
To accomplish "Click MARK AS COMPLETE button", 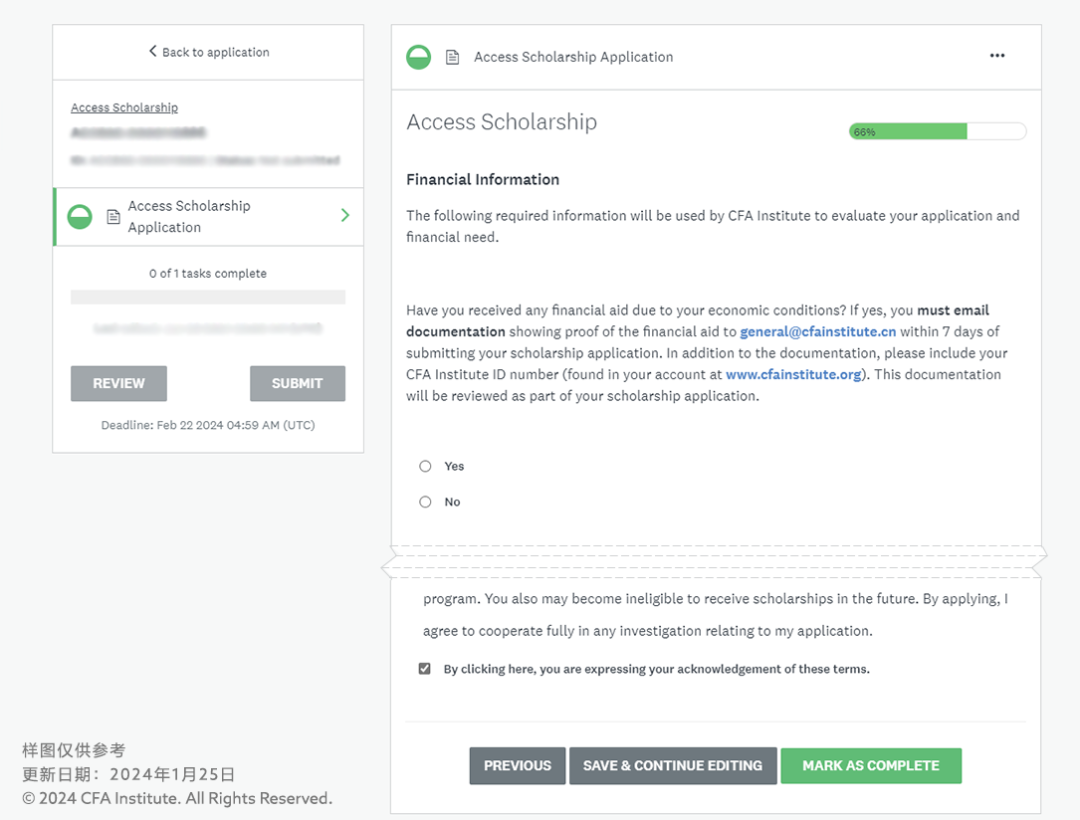I will pyautogui.click(x=870, y=766).
